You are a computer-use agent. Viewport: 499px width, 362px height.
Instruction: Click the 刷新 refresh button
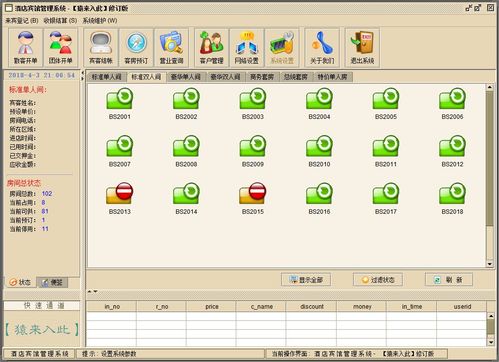pyautogui.click(x=449, y=280)
